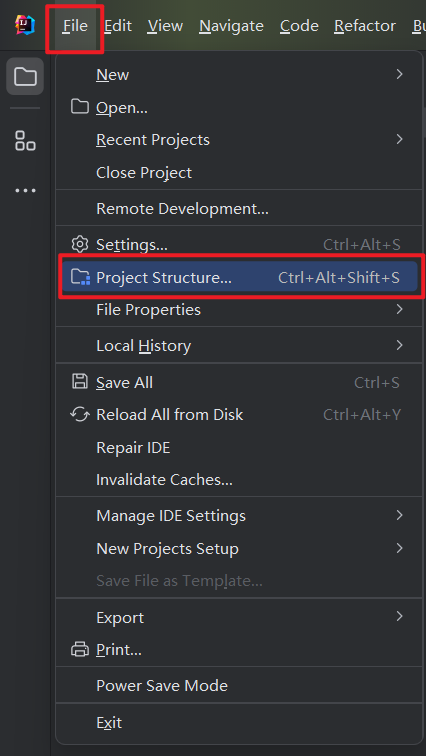Click the printer icon beside Print
Viewport: 426px width, 756px height.
80,649
